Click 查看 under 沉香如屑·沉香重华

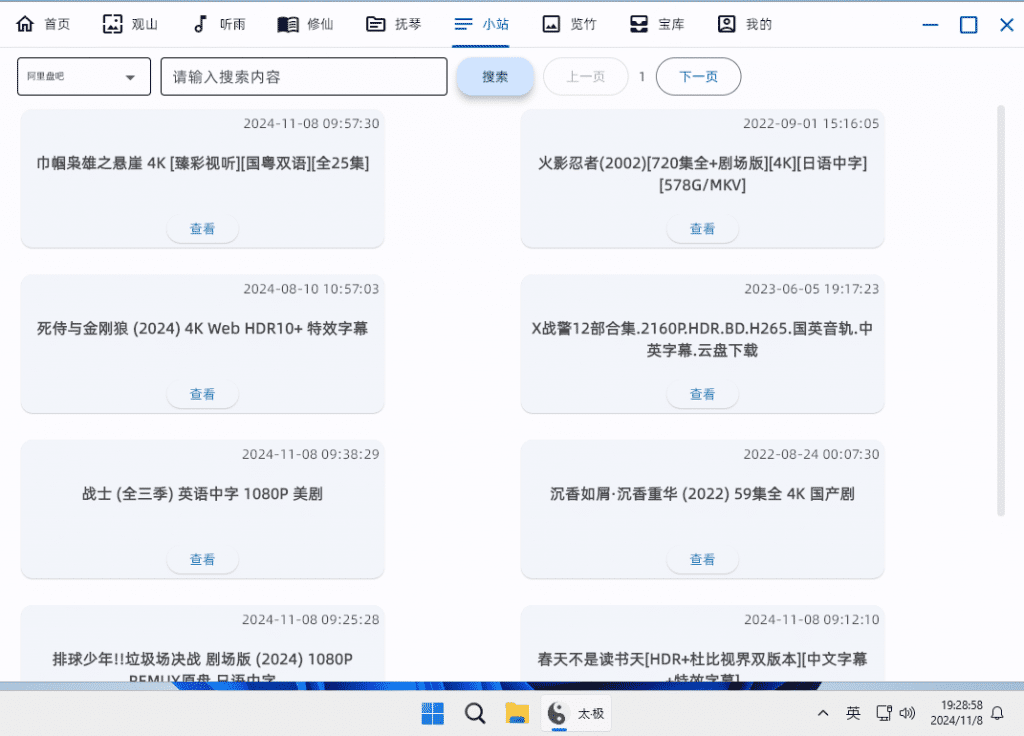click(x=703, y=559)
